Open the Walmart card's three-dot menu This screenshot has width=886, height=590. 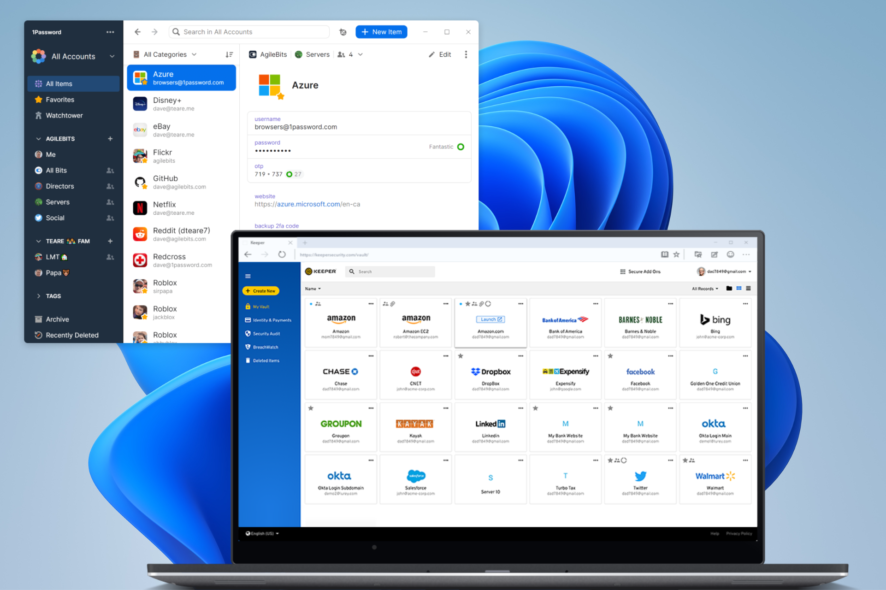coord(745,461)
